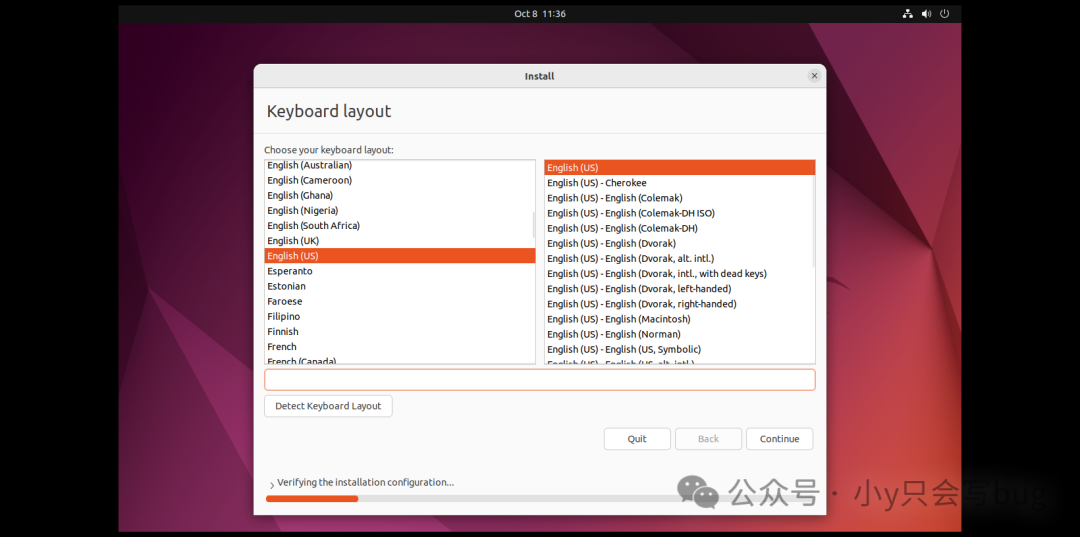Click Detect Keyboard Layout button
The image size is (1080, 537).
(x=328, y=406)
